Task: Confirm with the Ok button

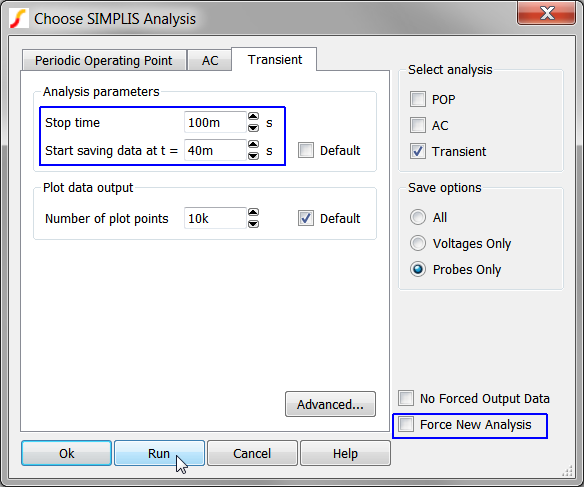Action: click(67, 453)
